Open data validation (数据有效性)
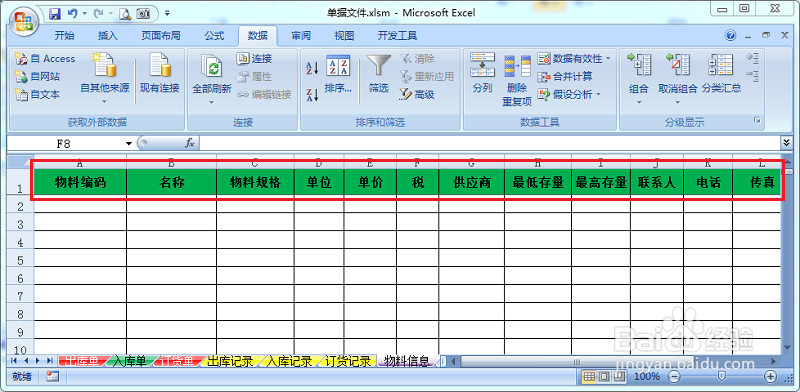Image resolution: width=800 pixels, height=392 pixels. [x=570, y=59]
